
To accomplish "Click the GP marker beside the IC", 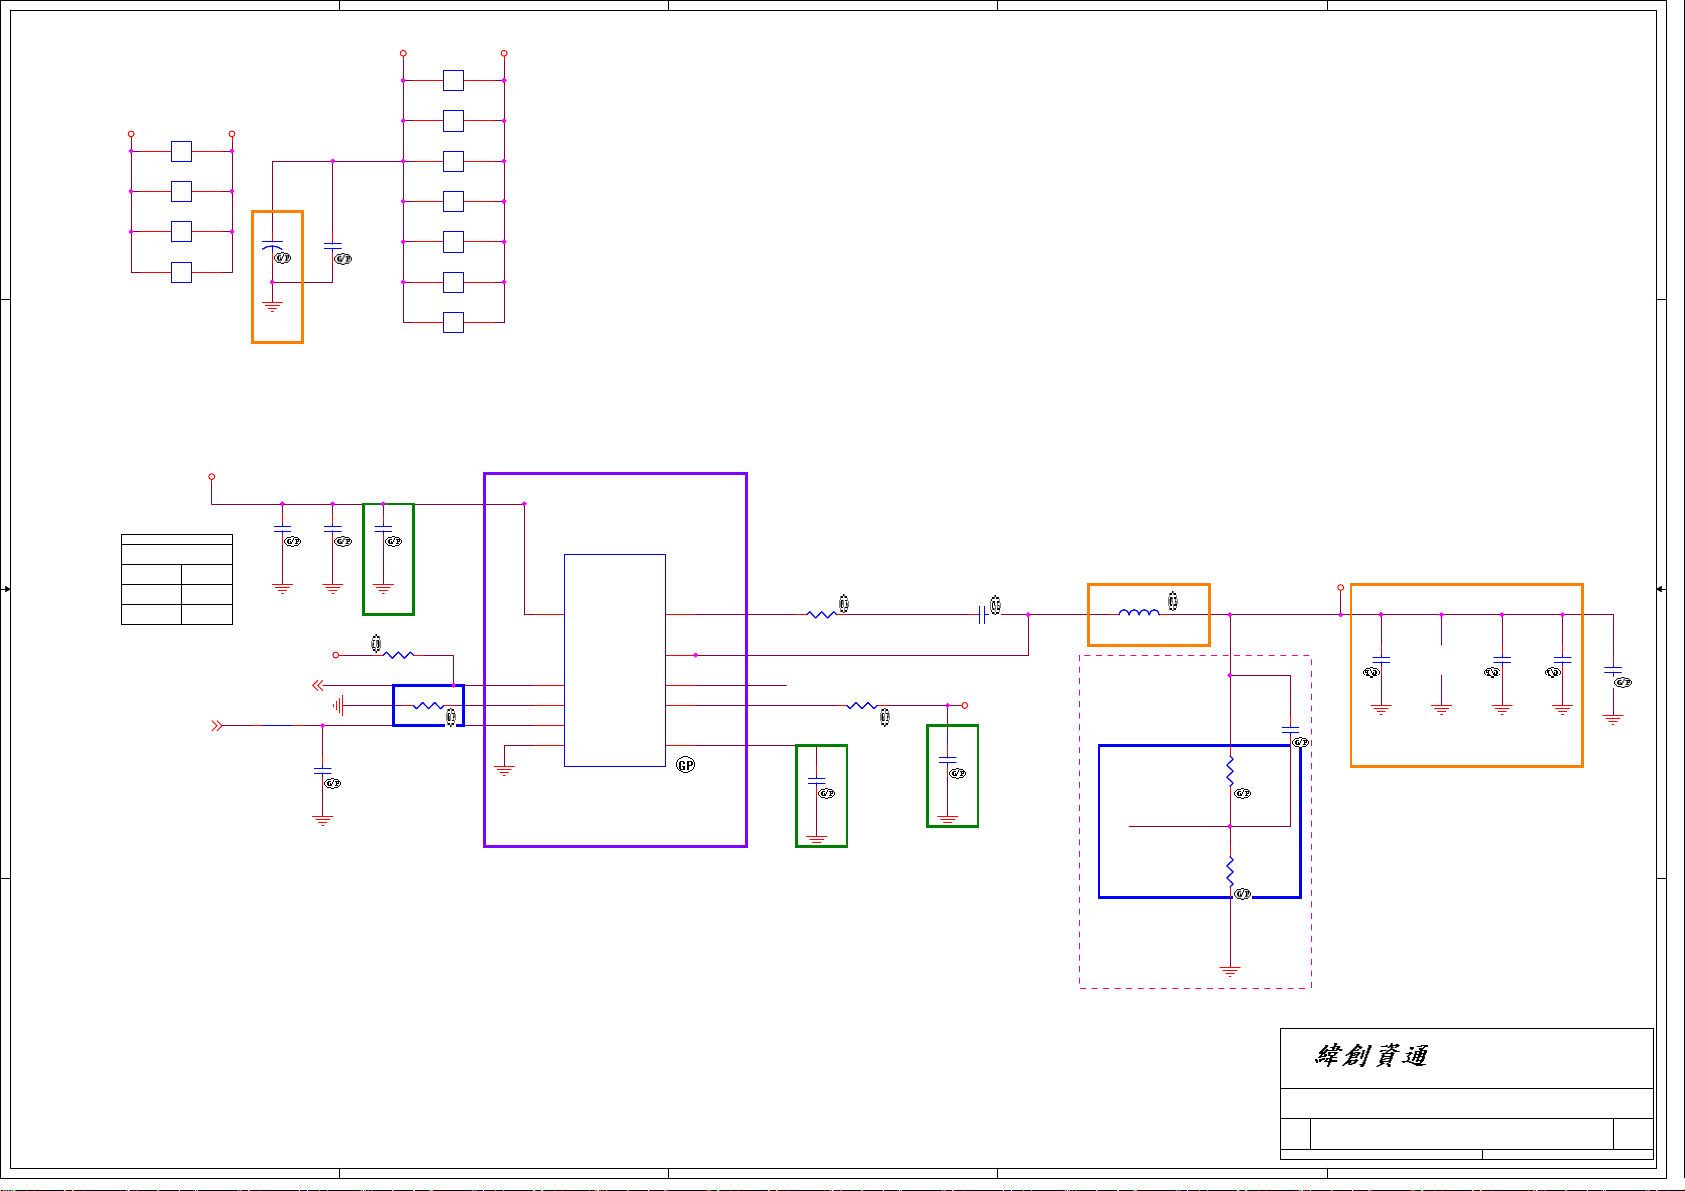I will click(685, 765).
